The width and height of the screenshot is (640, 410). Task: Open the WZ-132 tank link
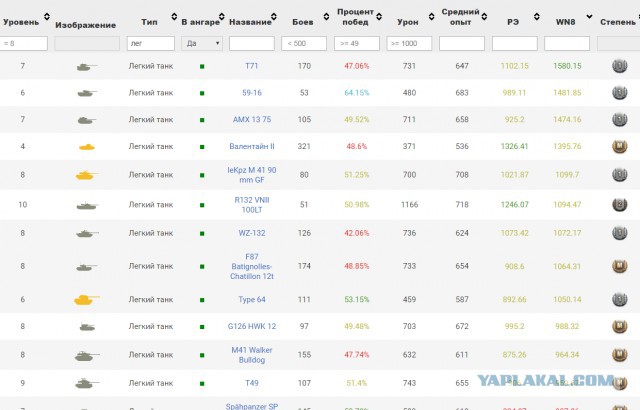pyautogui.click(x=251, y=233)
